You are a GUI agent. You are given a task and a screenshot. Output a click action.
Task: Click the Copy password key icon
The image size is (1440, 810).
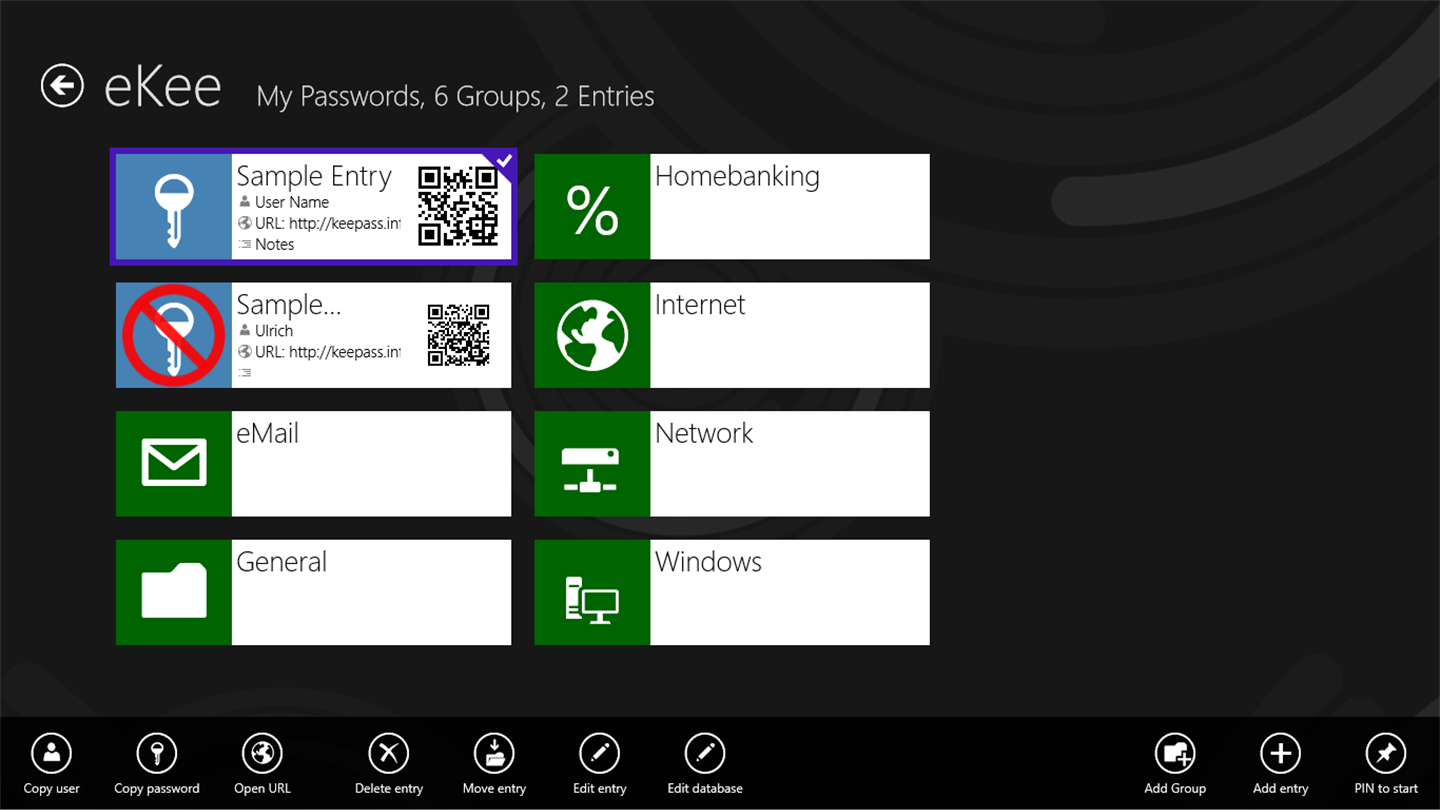pos(157,753)
